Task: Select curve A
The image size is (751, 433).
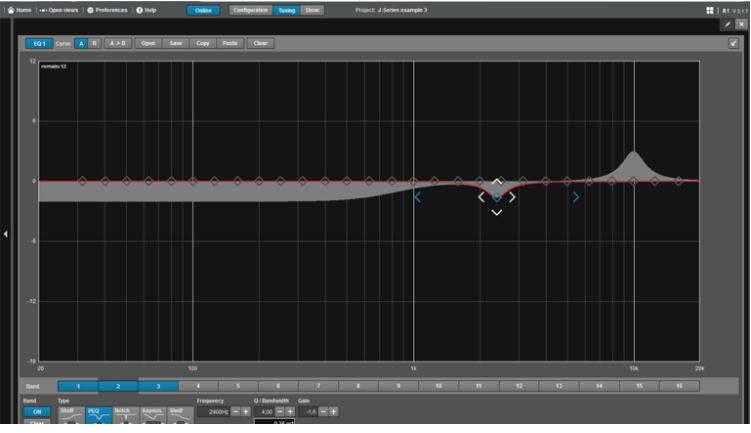Action: 82,43
